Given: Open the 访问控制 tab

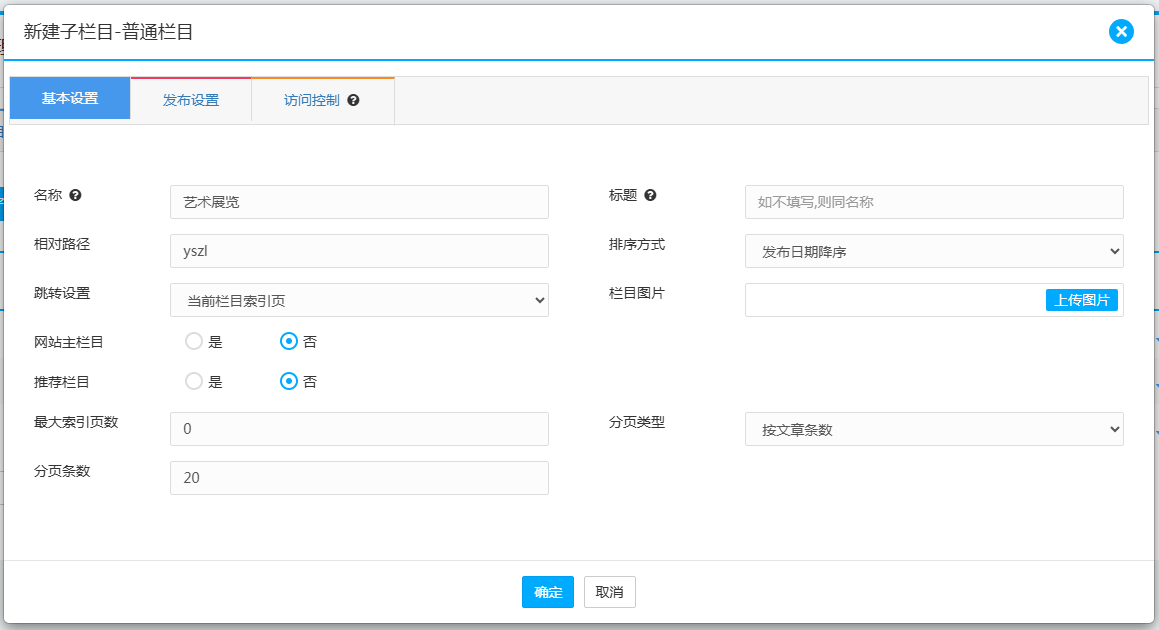Looking at the screenshot, I should [x=311, y=101].
